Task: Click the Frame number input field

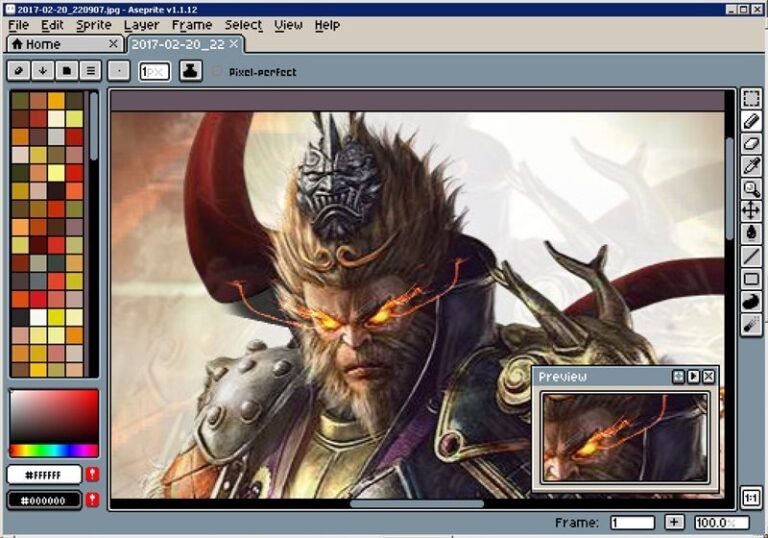Action: [x=631, y=522]
